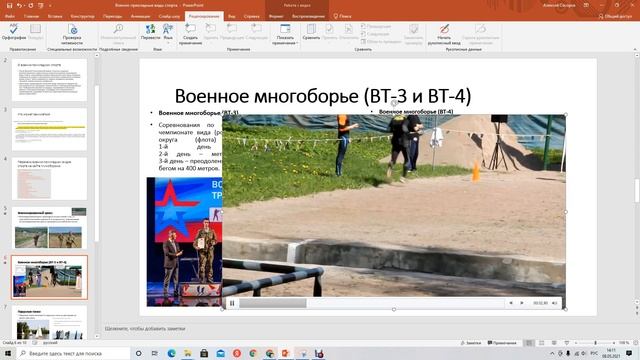Viewport: 640px width, 360px height.
Task: Select slide 2 thumbnail
Action: tap(49, 80)
